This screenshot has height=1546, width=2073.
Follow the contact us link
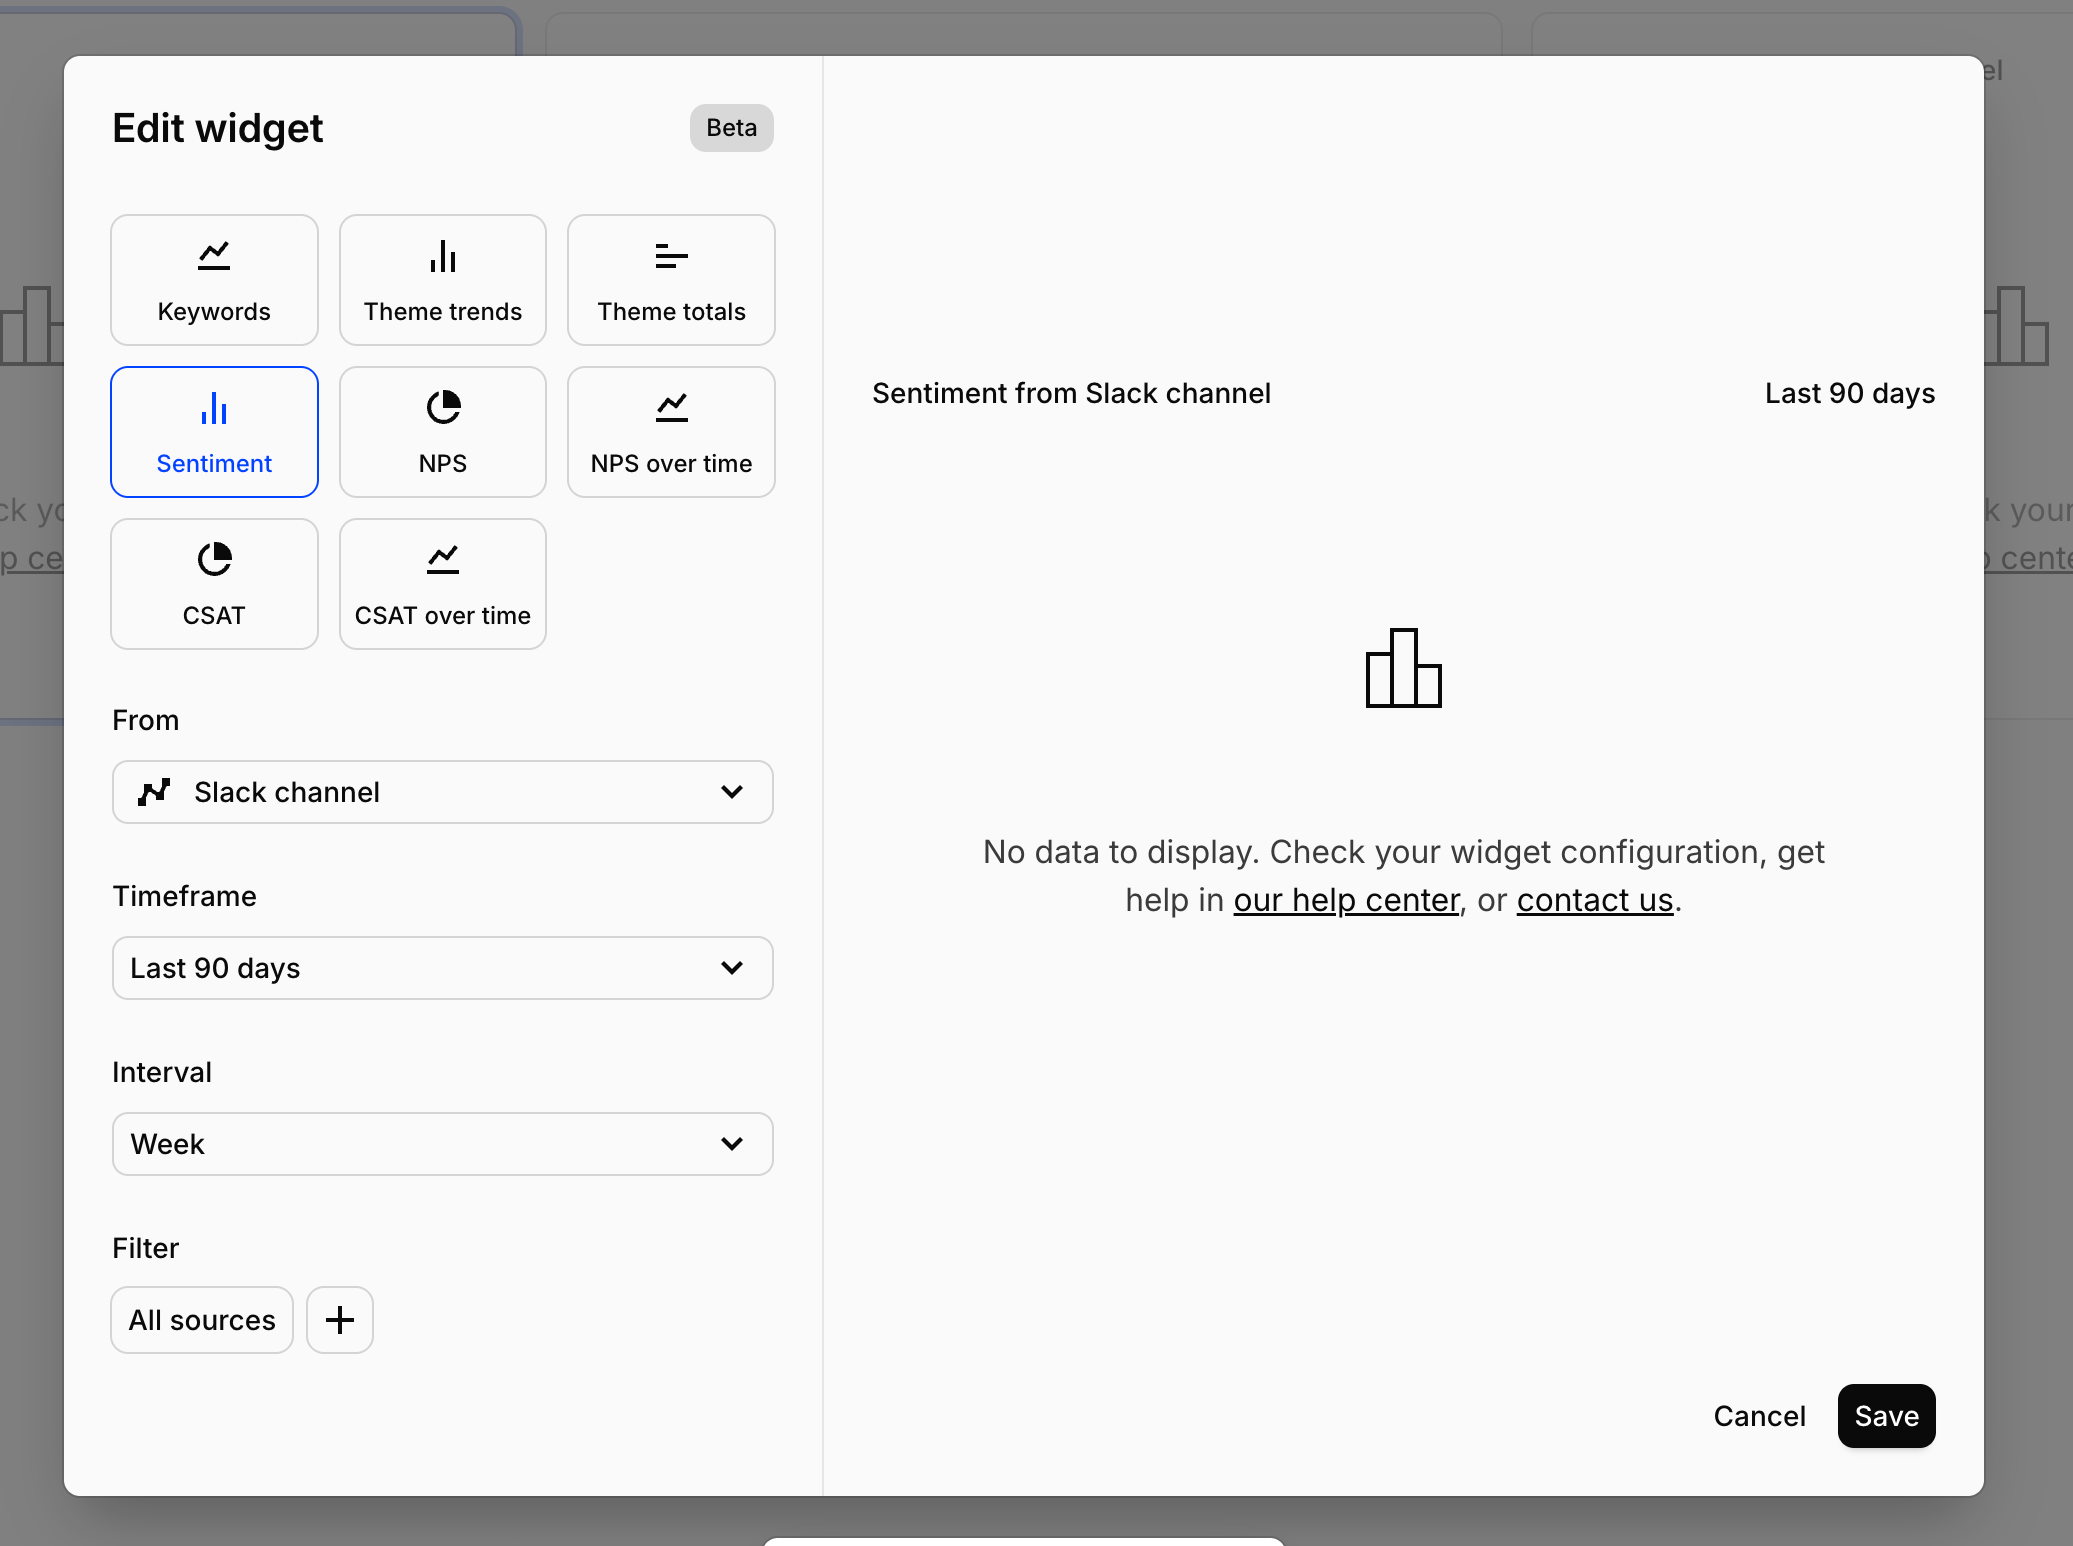(x=1594, y=900)
